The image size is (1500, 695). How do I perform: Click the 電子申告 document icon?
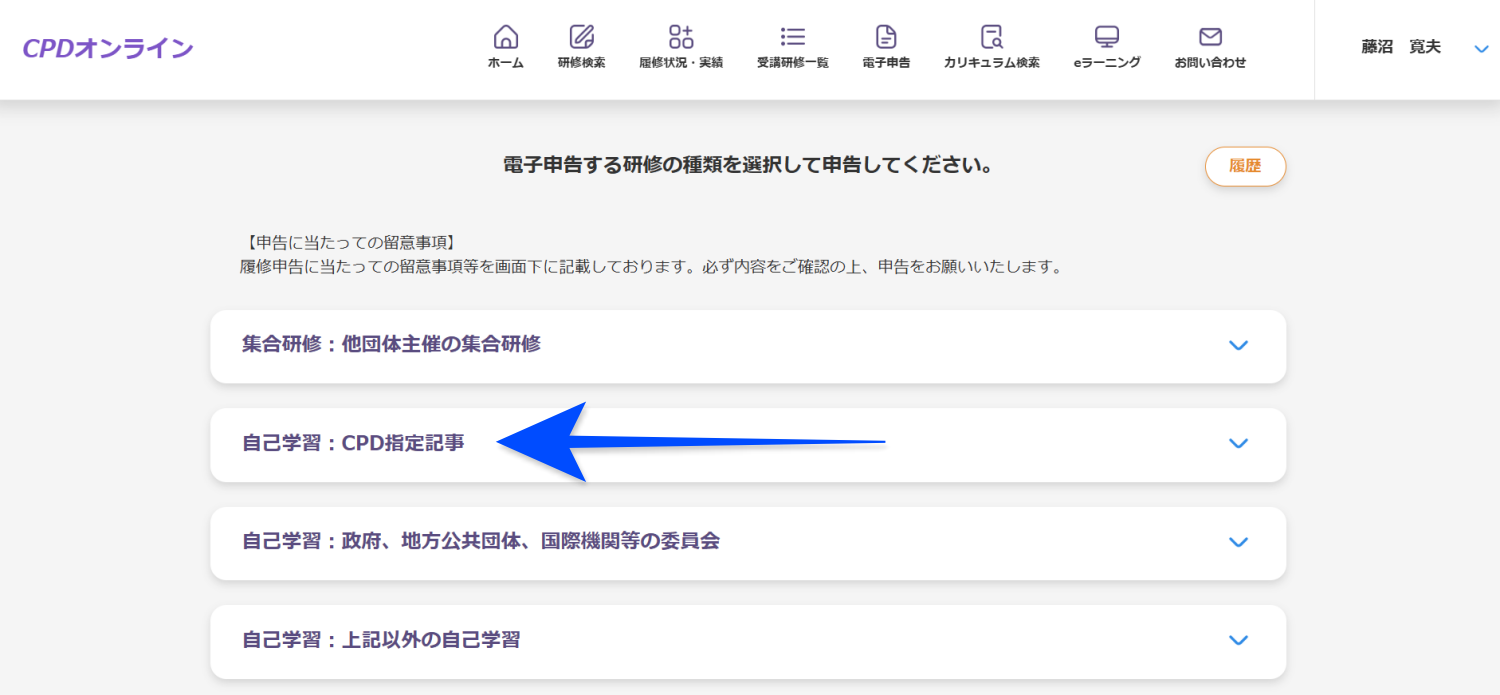tap(886, 37)
